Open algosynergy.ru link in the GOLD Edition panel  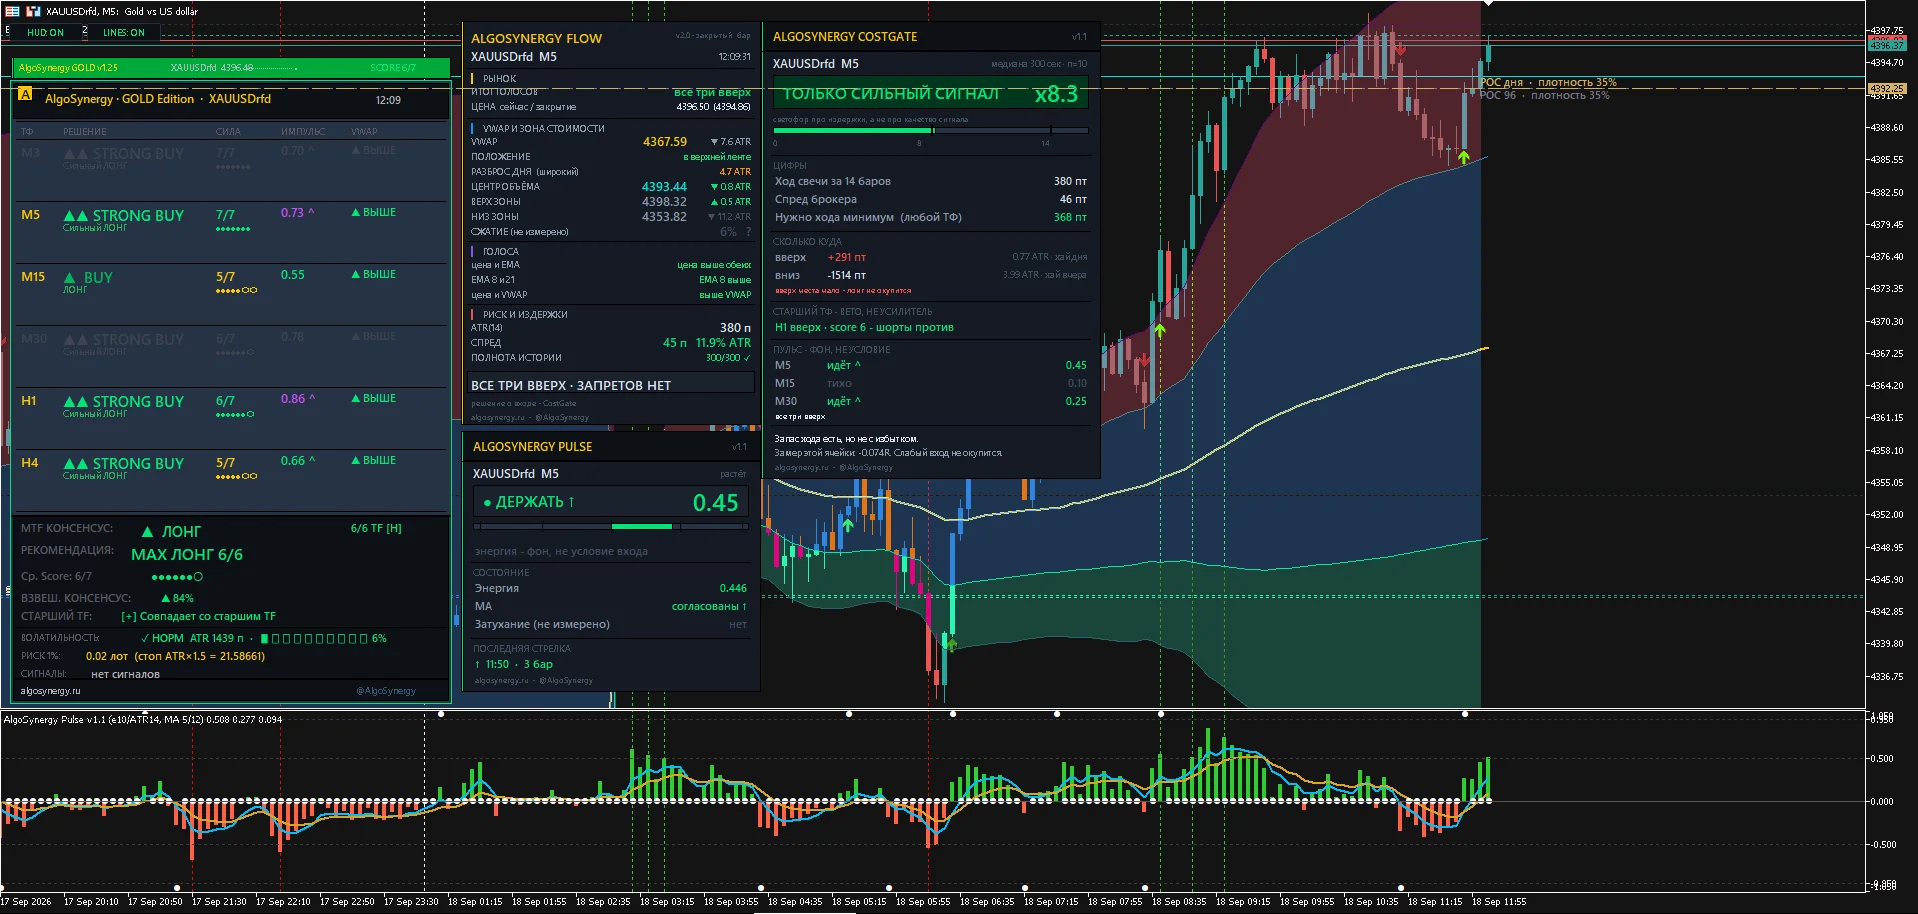51,691
